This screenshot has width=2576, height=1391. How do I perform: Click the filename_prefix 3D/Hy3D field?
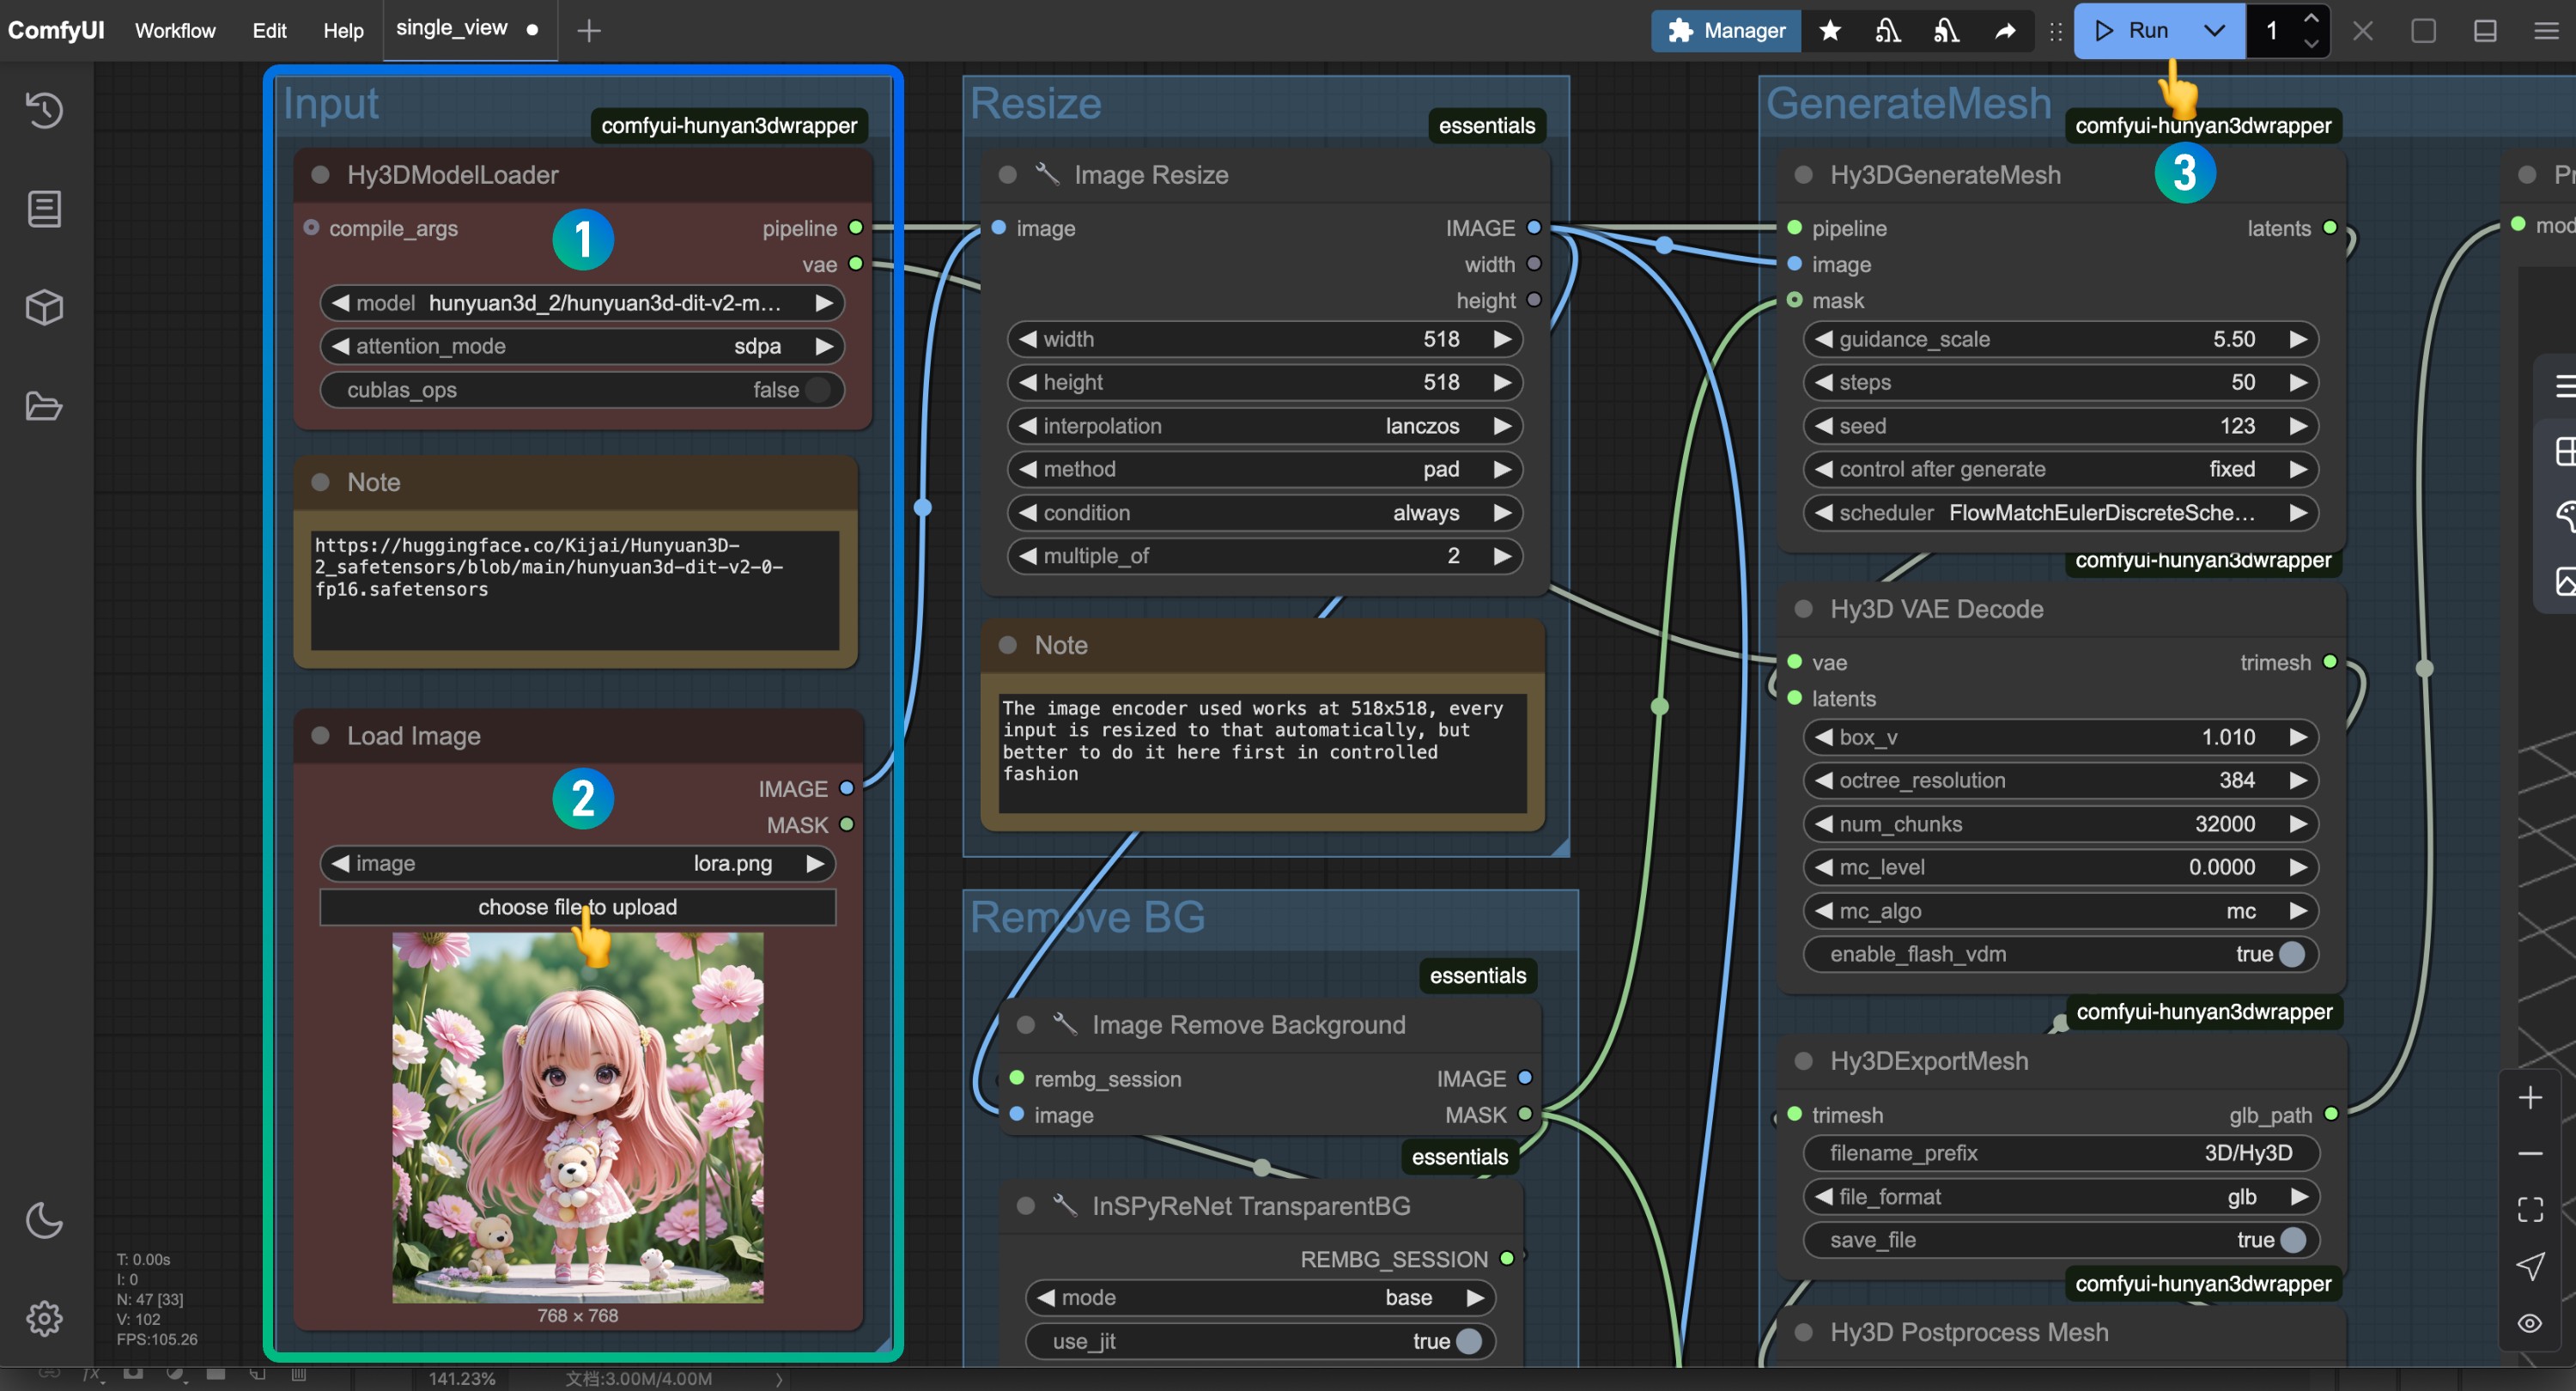pos(2061,1153)
